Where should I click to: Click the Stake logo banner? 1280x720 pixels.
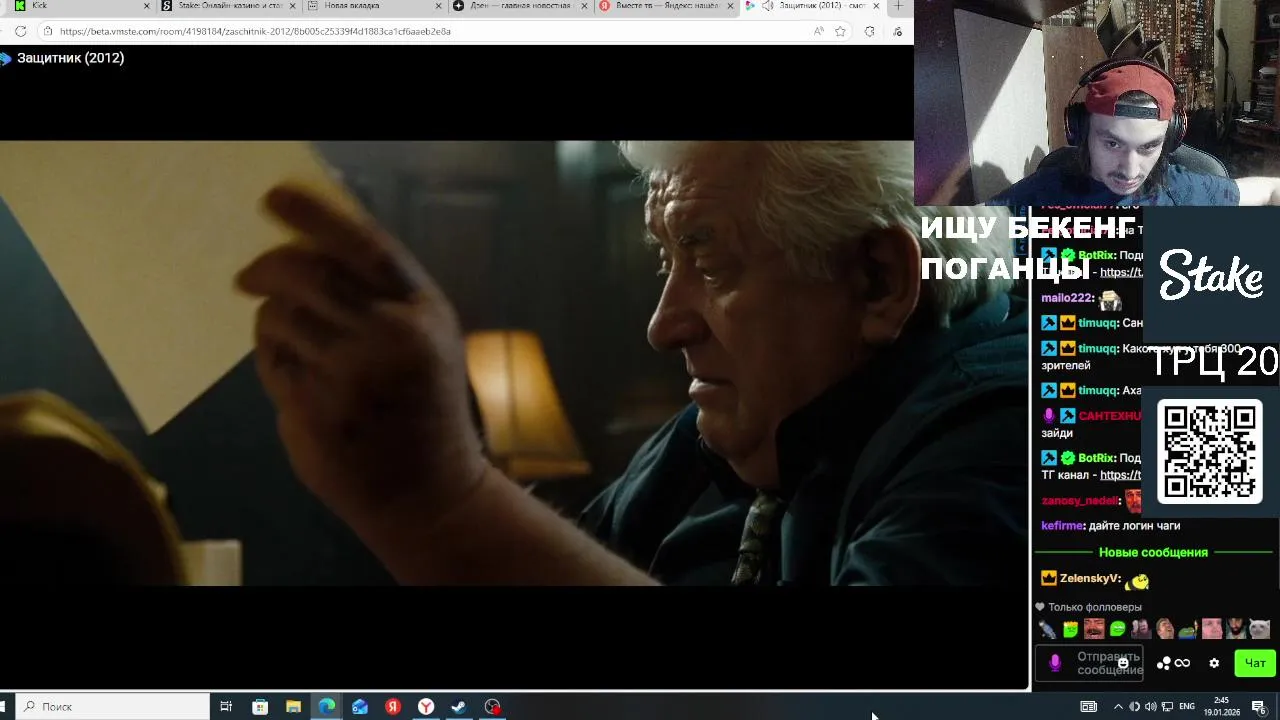click(x=1211, y=274)
